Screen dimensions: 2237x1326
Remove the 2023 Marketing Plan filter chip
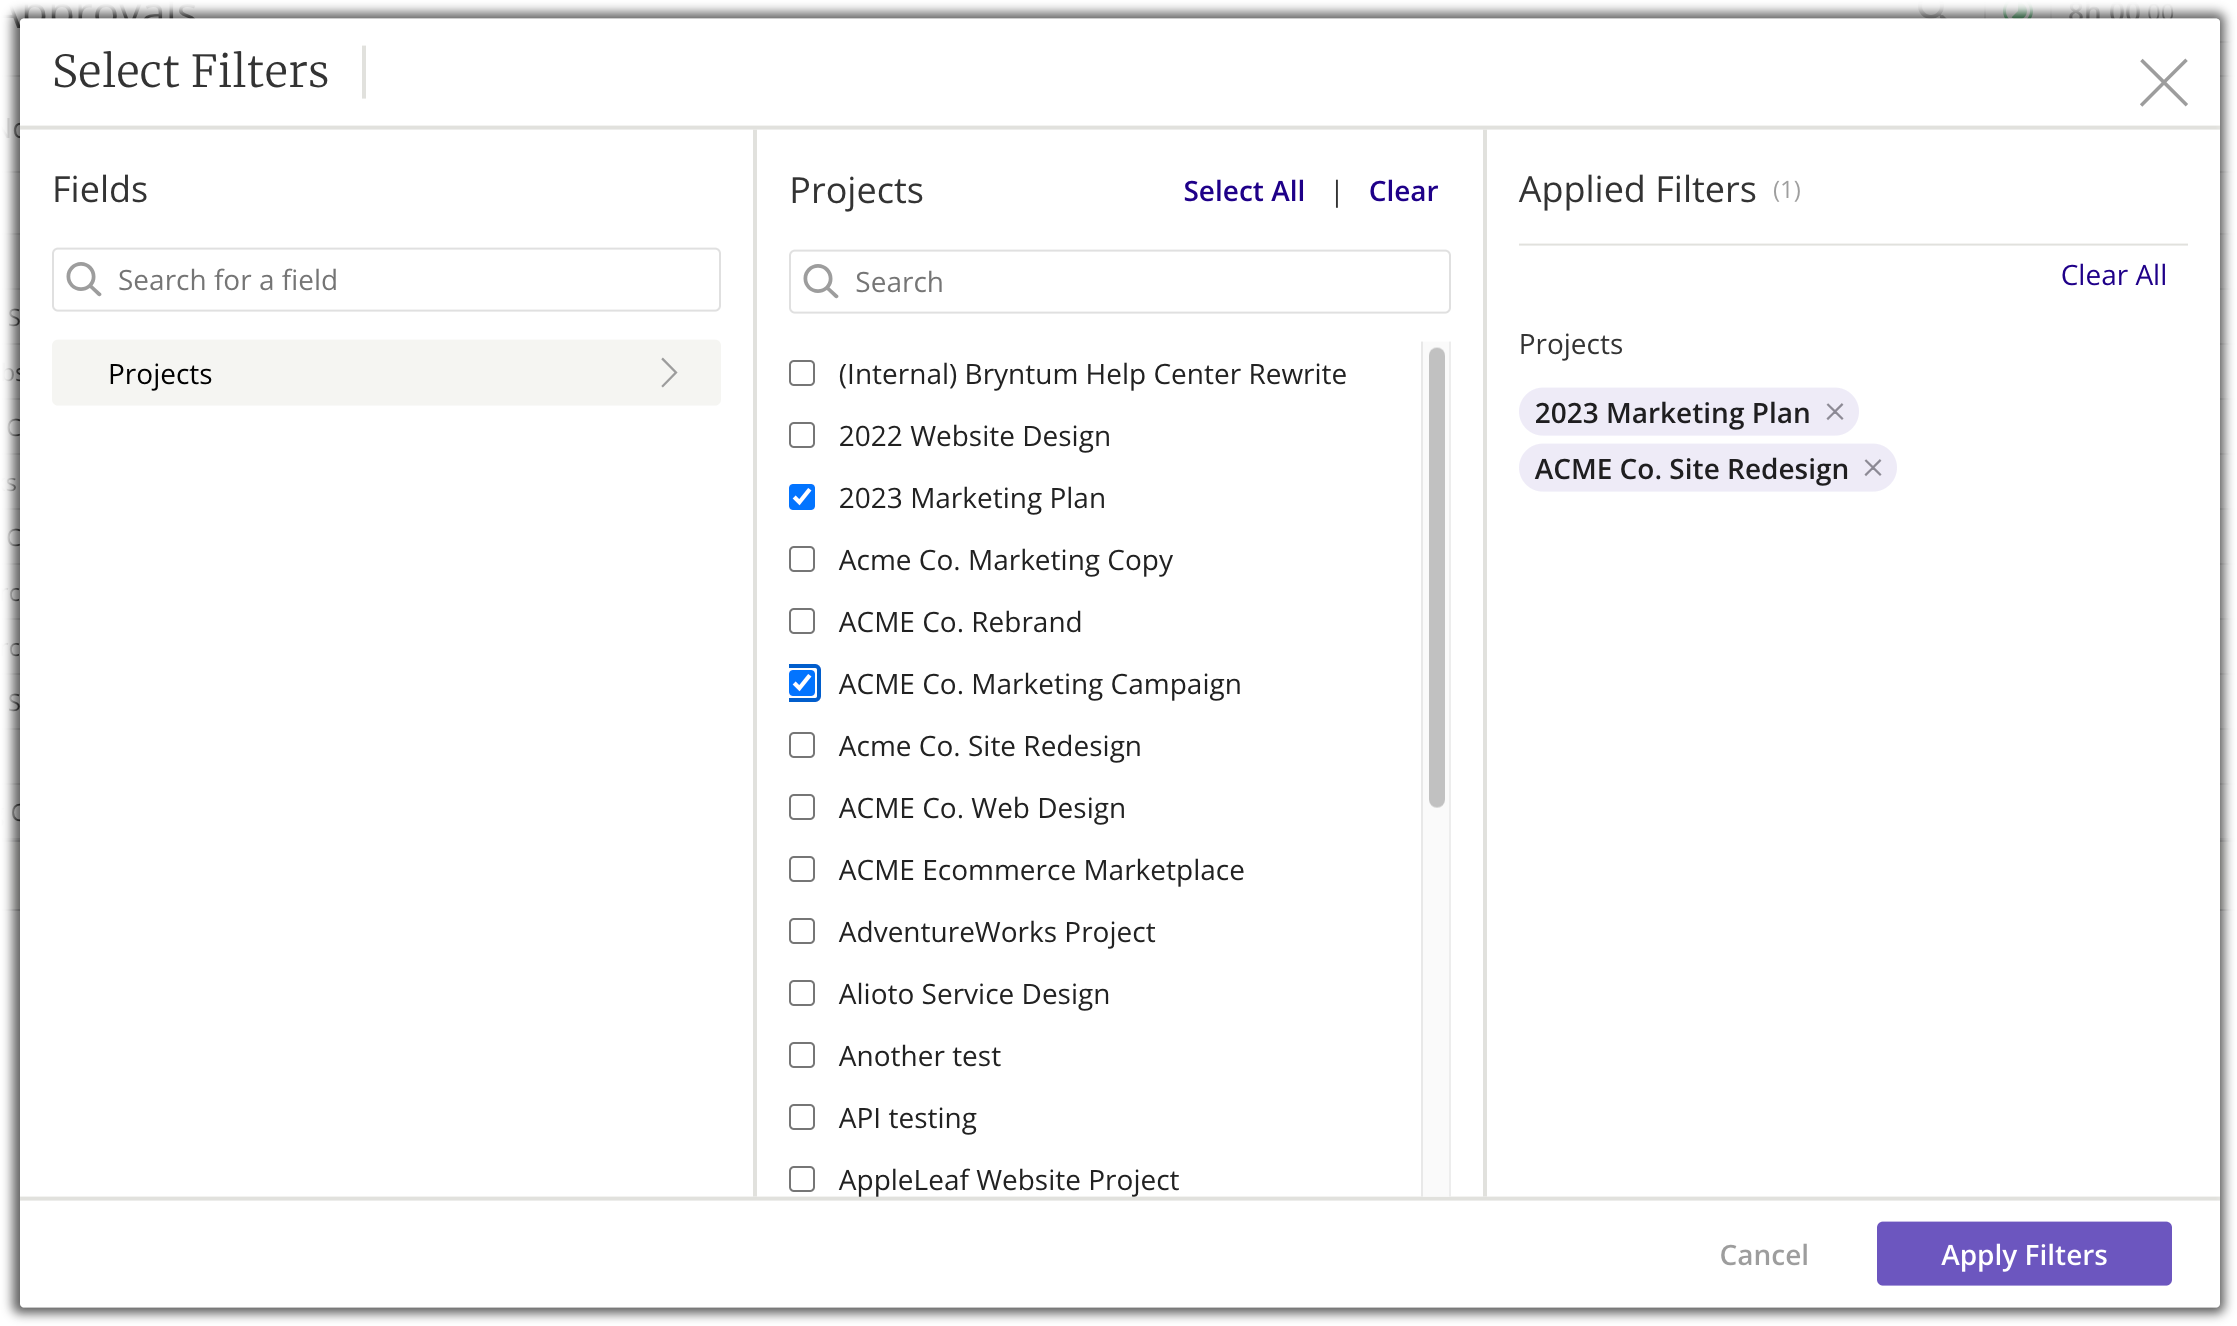point(1835,412)
